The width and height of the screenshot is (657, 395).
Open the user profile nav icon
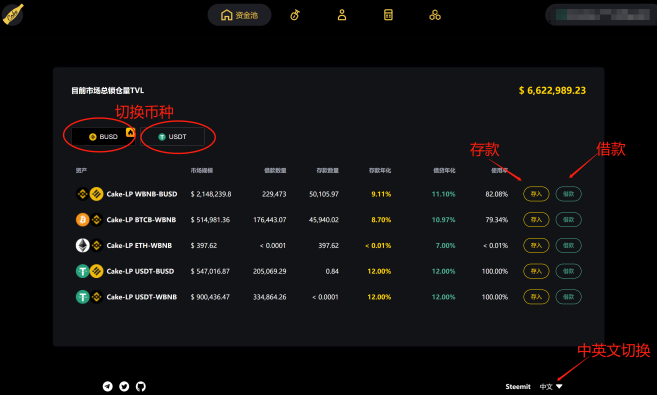click(x=342, y=15)
